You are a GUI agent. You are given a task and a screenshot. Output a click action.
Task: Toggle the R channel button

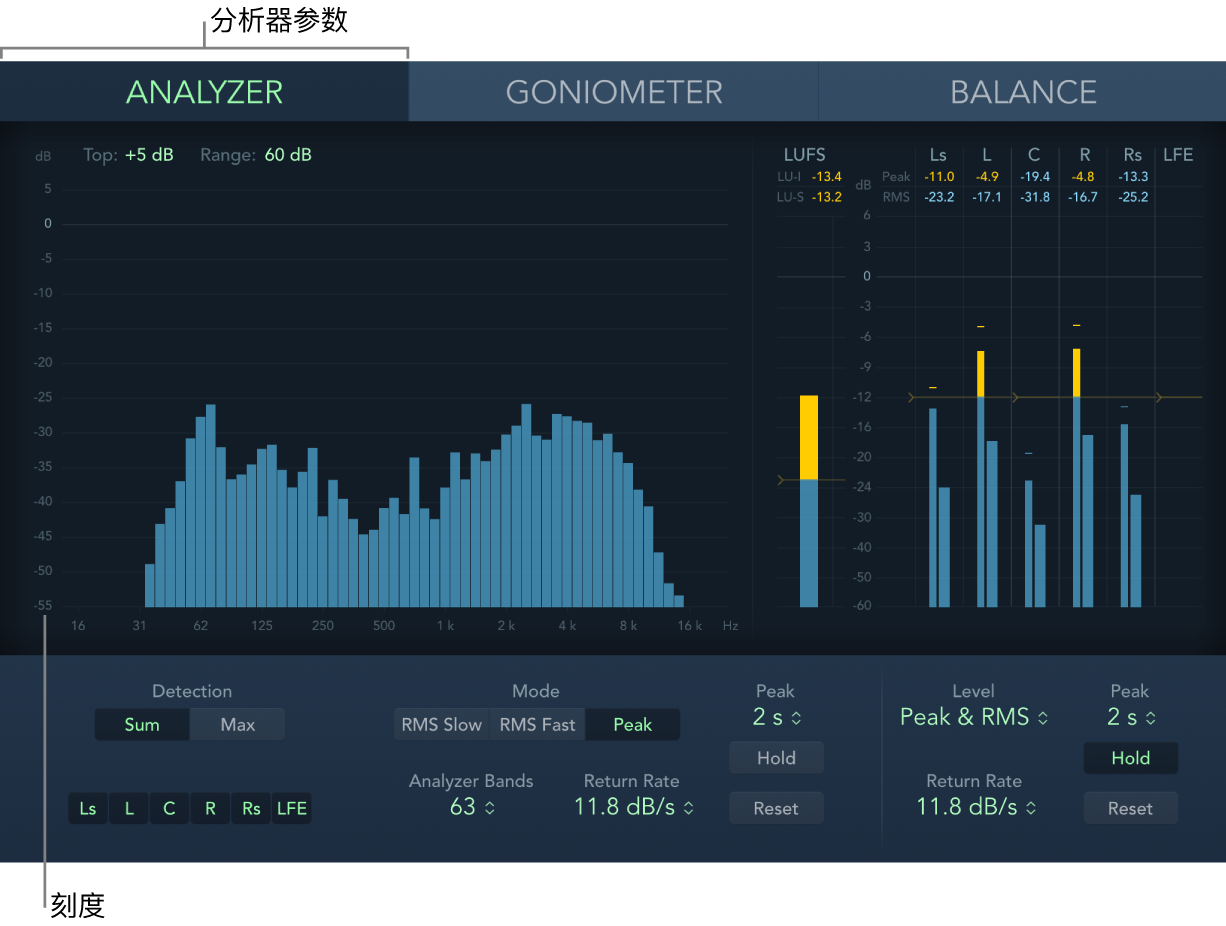pos(210,808)
